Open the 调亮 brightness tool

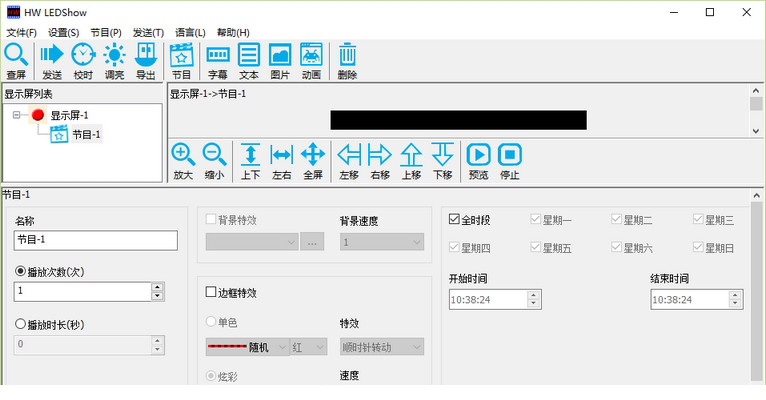[x=114, y=61]
